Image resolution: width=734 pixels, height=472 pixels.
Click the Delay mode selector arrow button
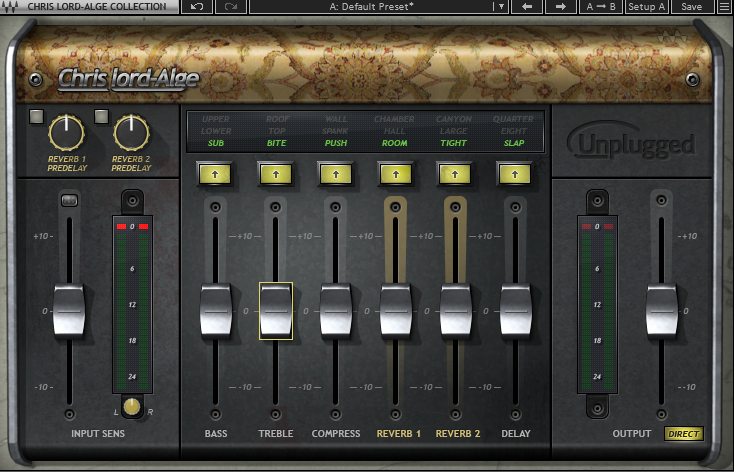514,174
